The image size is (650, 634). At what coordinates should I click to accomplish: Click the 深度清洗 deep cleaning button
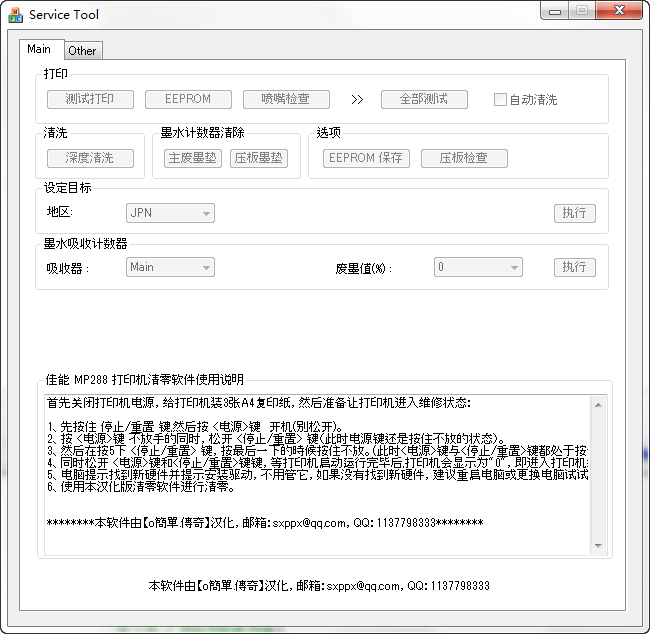pyautogui.click(x=90, y=158)
